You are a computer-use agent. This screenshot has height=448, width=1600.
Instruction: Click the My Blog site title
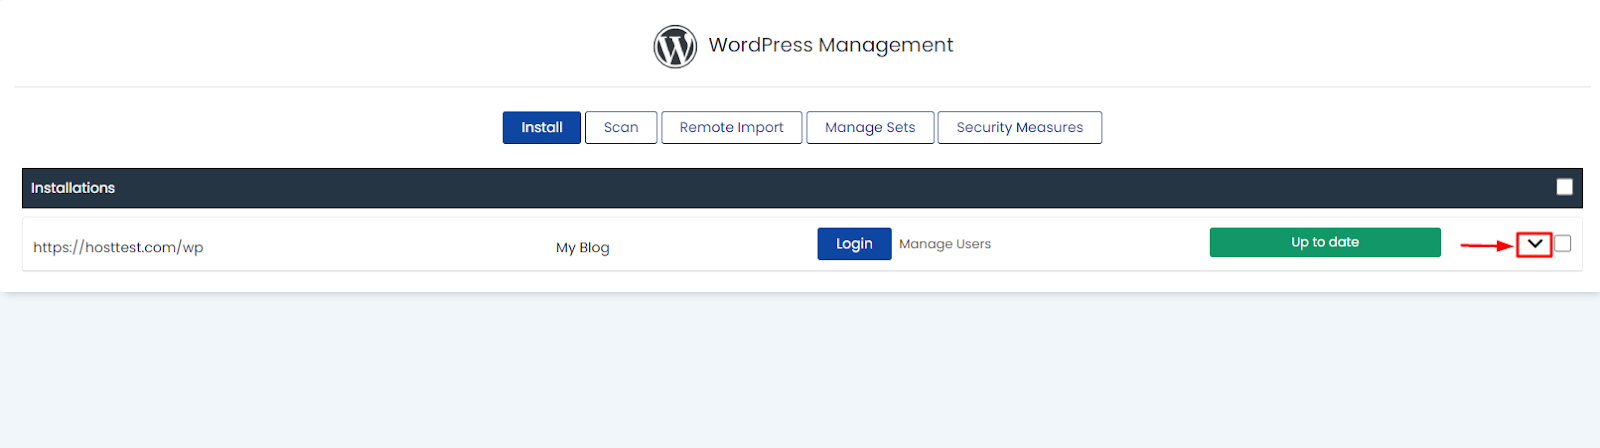tap(583, 247)
